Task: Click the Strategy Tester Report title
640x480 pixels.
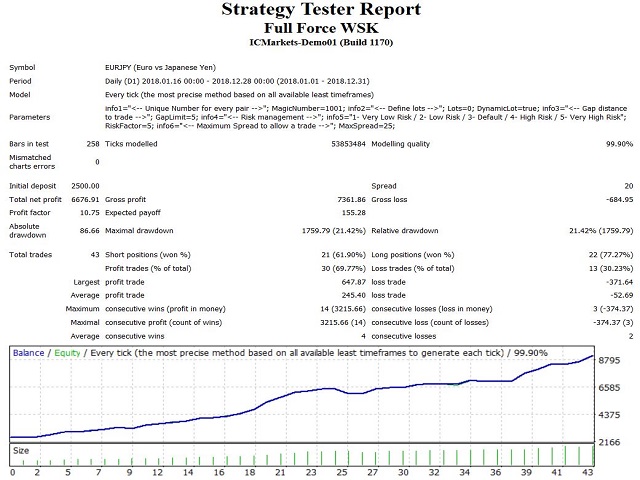Action: point(320,12)
